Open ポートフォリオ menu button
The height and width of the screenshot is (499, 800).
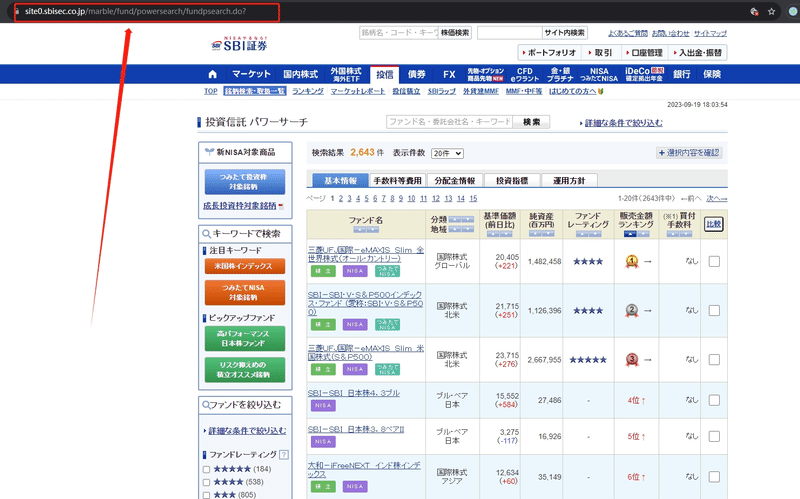(x=549, y=53)
